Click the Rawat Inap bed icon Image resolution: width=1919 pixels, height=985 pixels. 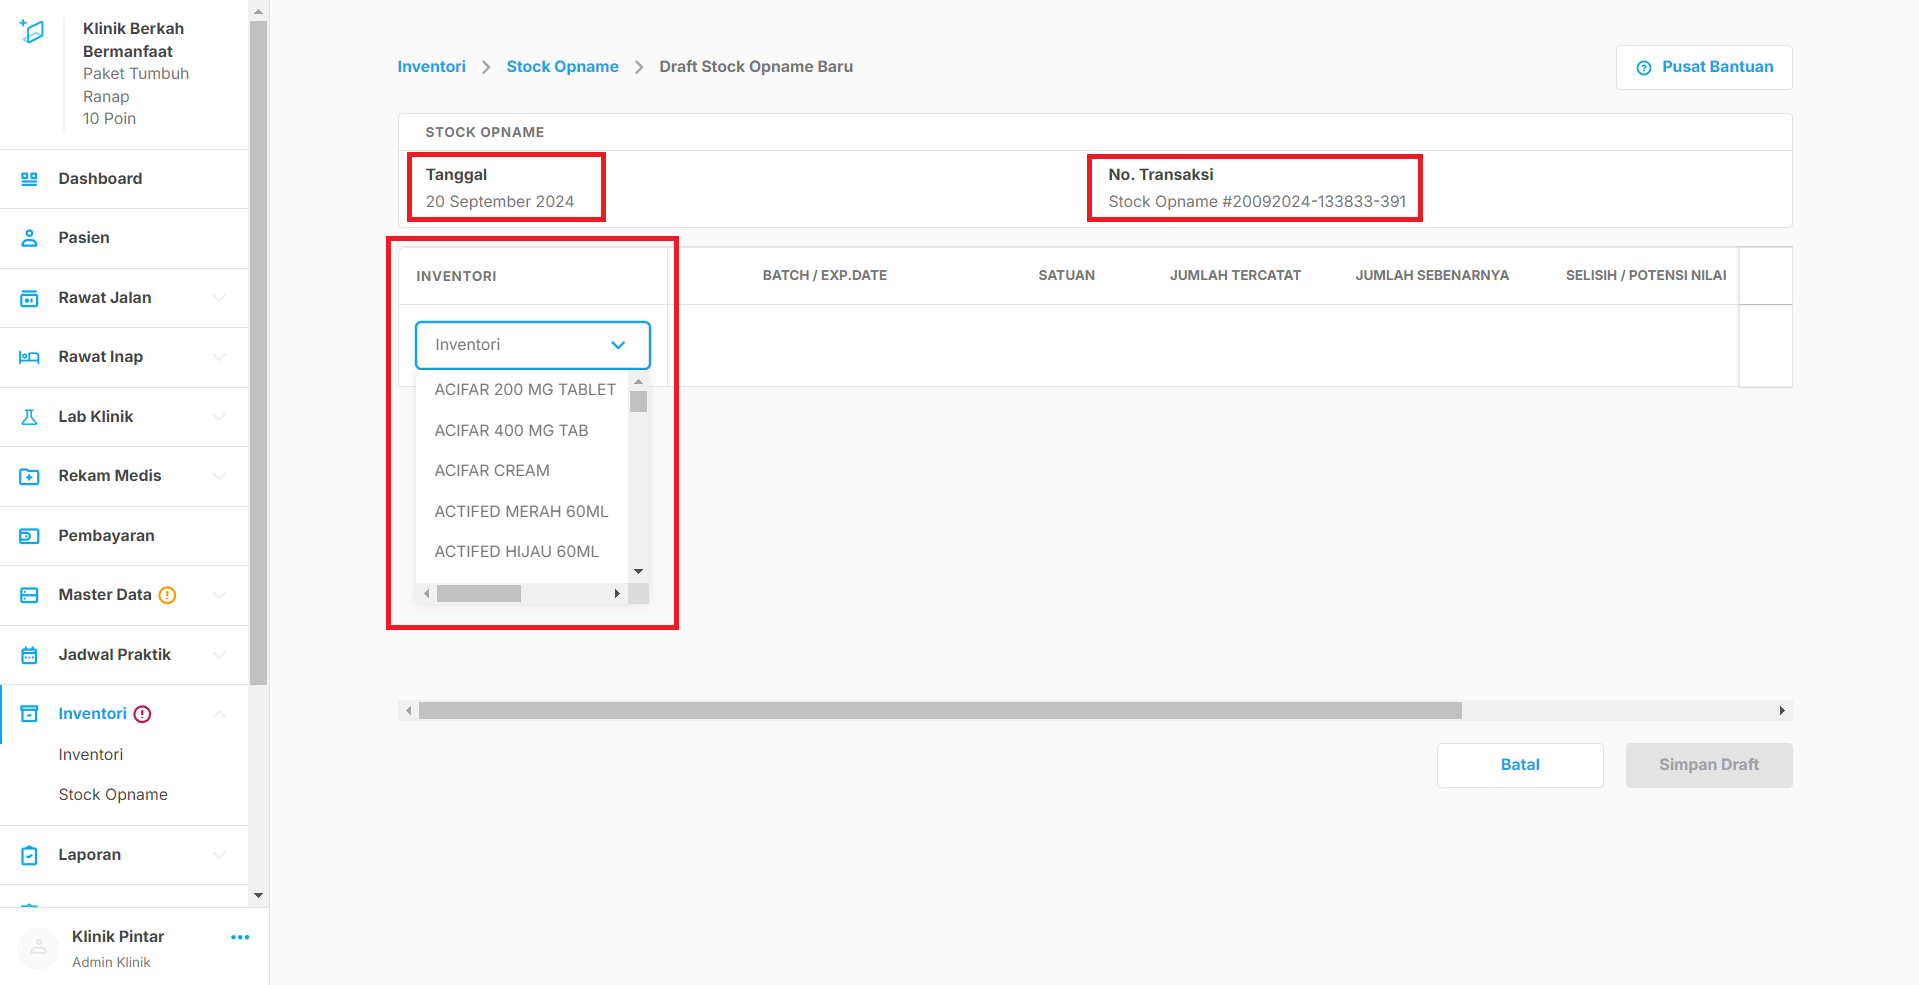point(29,357)
